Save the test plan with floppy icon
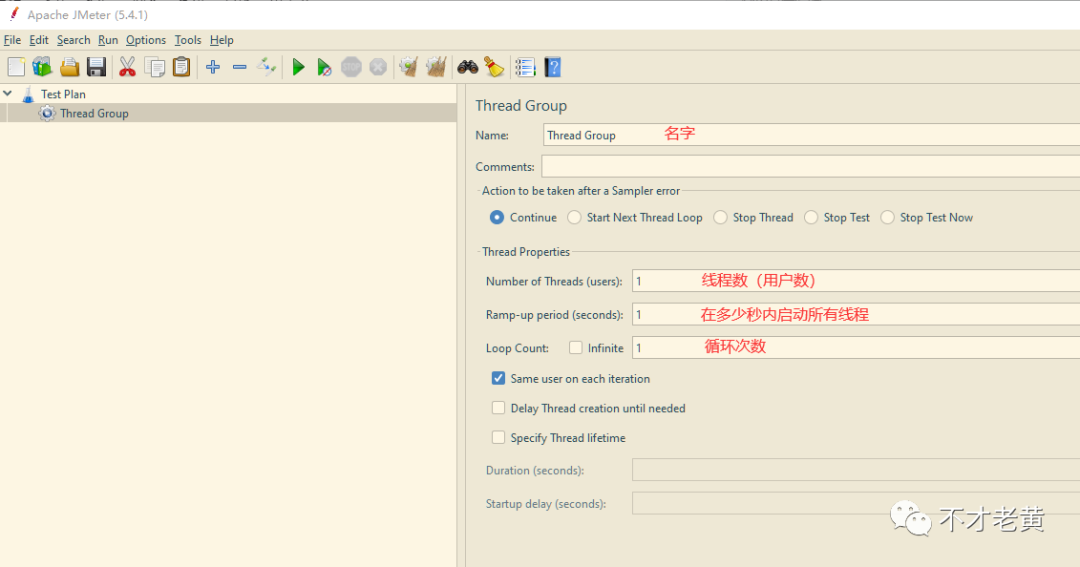This screenshot has width=1080, height=567. coord(96,67)
